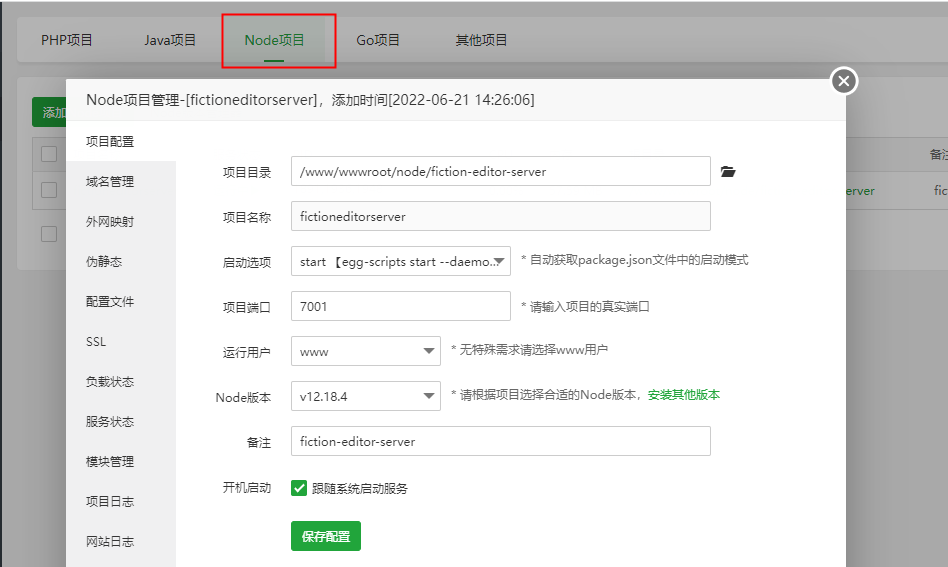Go to 项目日志 in the side menu

[x=110, y=502]
